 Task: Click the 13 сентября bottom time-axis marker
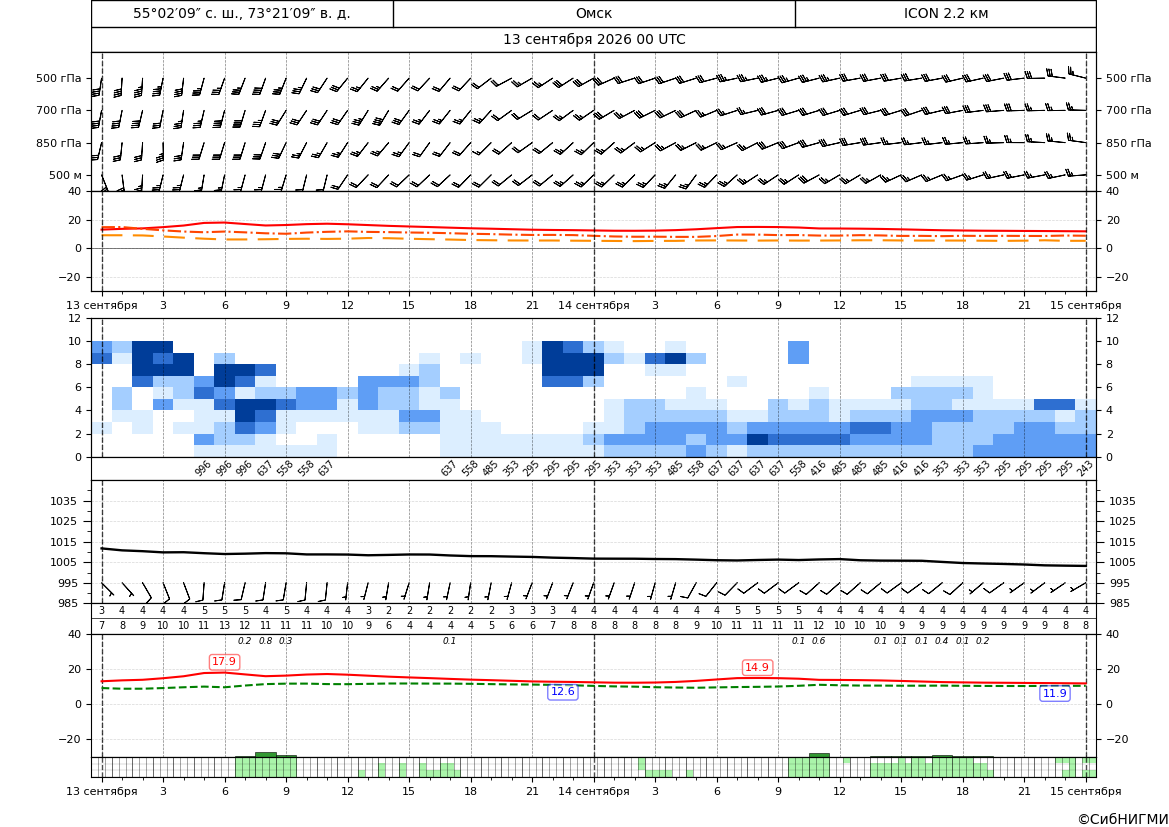point(102,791)
